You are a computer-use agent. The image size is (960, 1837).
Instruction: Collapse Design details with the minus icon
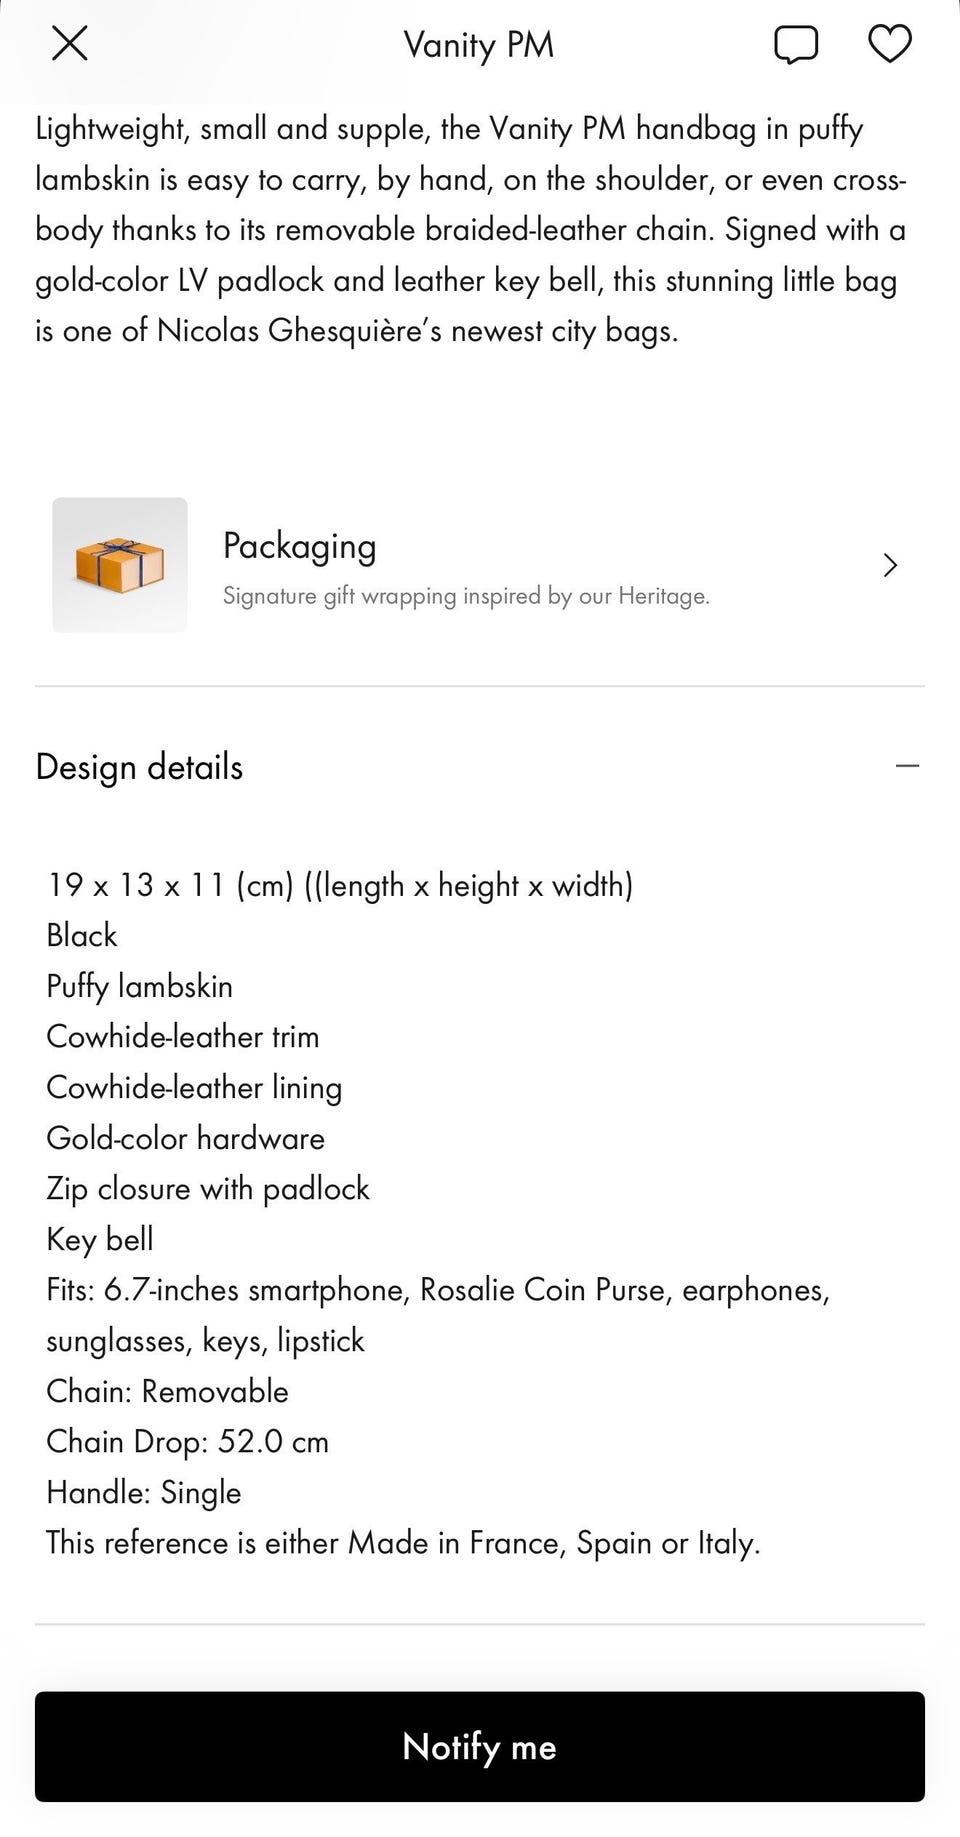(907, 766)
